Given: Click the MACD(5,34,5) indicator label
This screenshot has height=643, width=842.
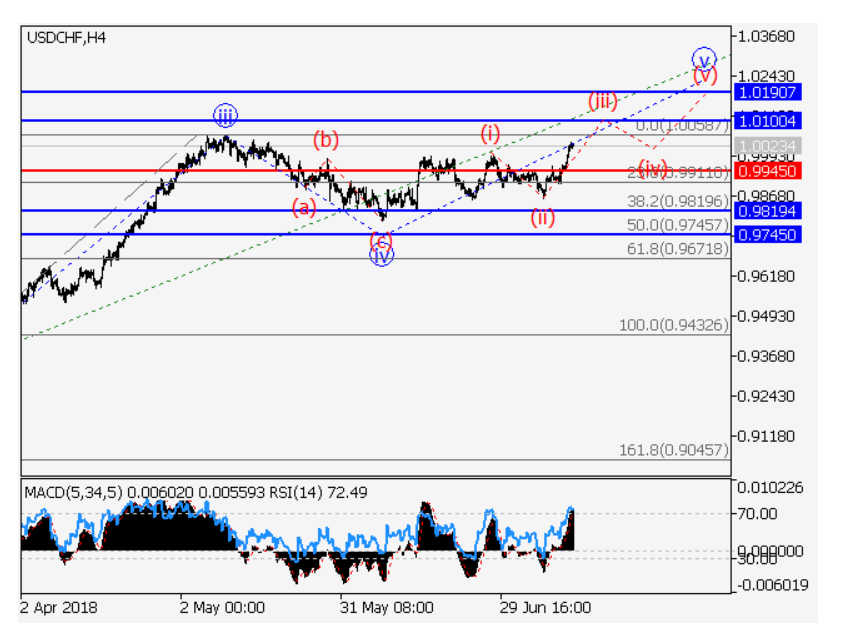Looking at the screenshot, I should point(73,492).
